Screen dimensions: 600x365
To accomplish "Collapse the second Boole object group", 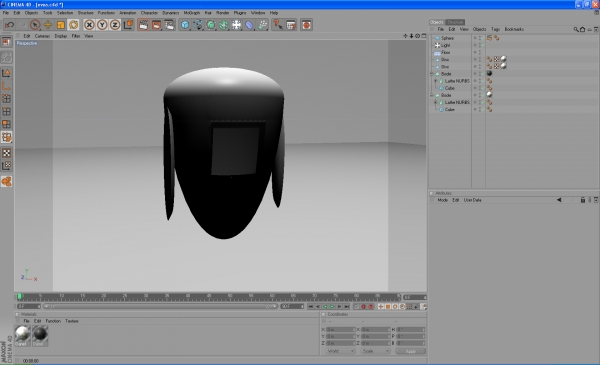I will (432, 95).
